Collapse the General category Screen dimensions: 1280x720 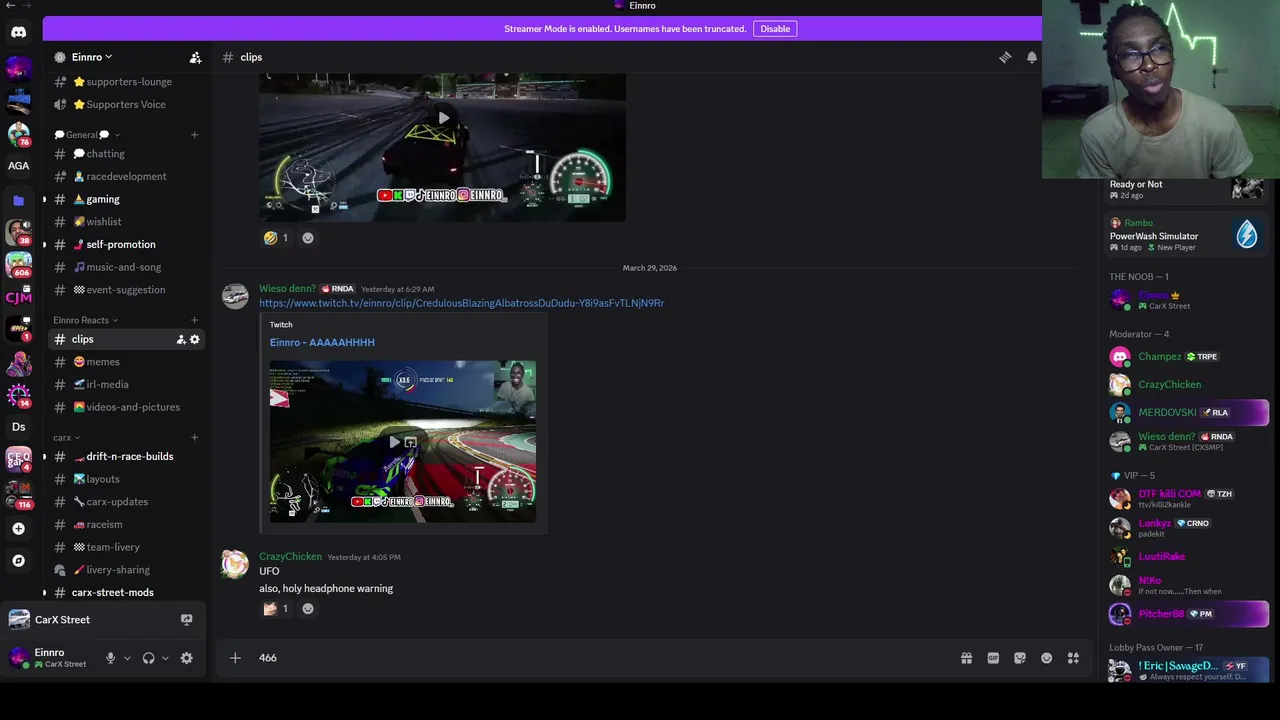pyautogui.click(x=87, y=135)
